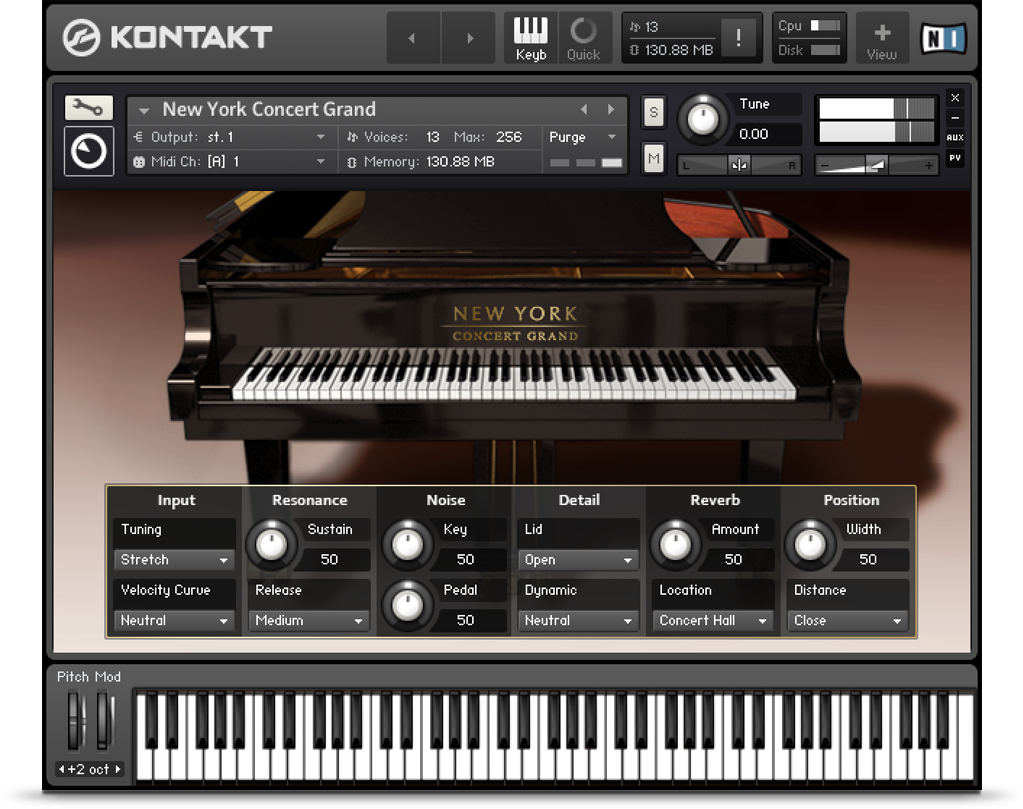Go to previous instrument with left arrow
The height and width of the screenshot is (809, 1023).
tap(585, 110)
